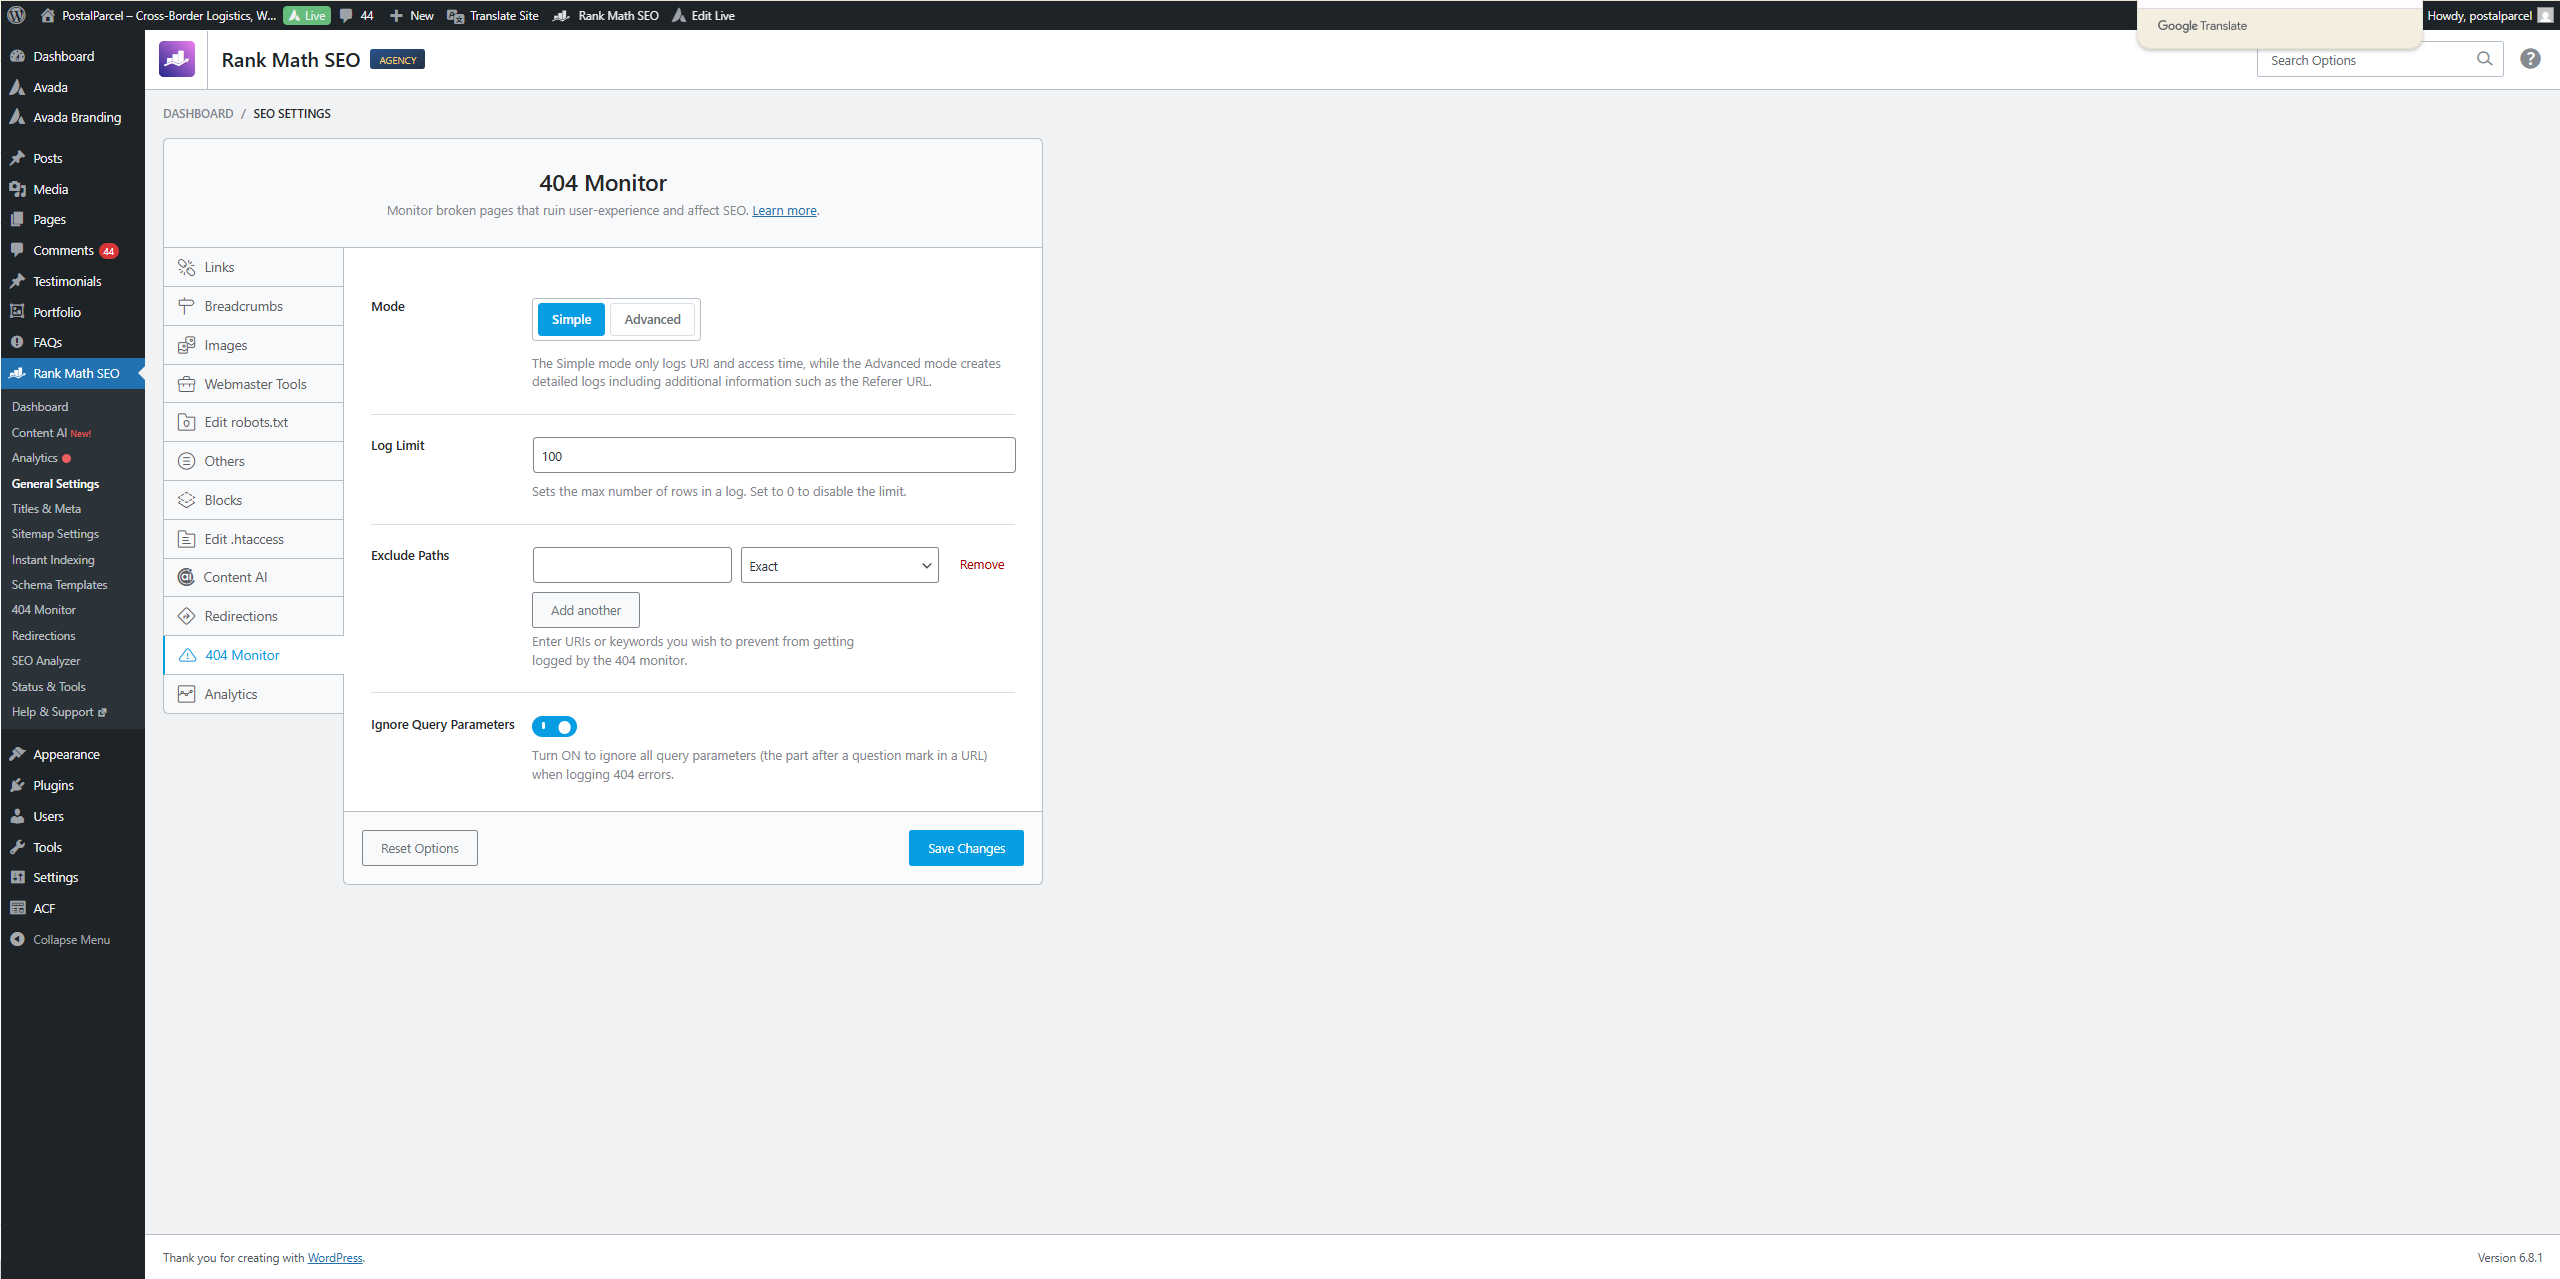
Task: Click the comments bubble icon in admin bar
Action: [346, 15]
